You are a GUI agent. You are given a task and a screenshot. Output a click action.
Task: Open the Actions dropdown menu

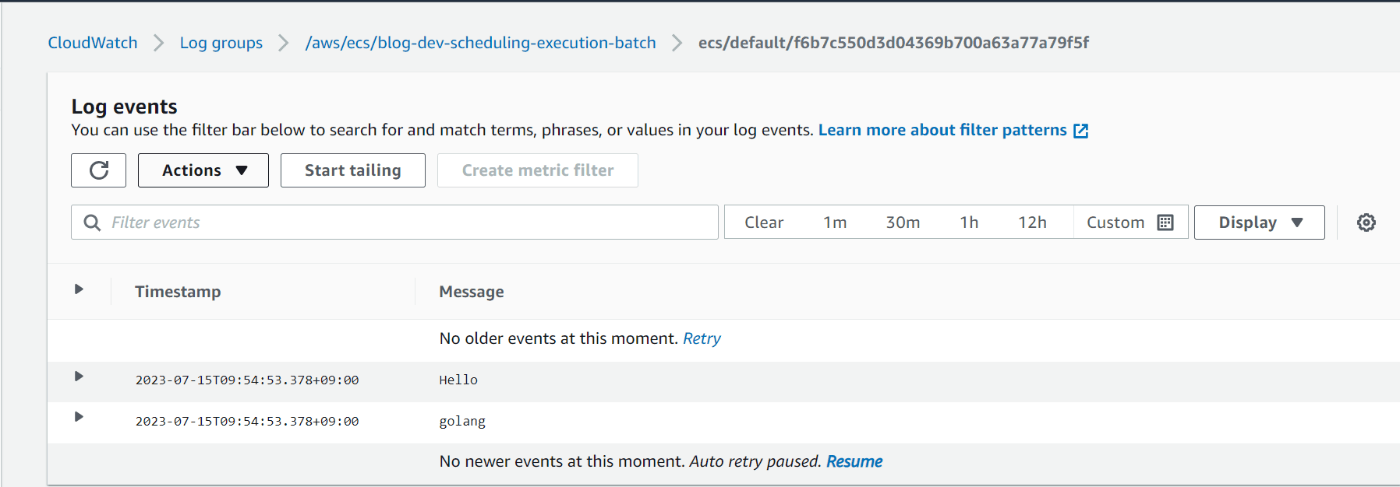click(x=203, y=170)
